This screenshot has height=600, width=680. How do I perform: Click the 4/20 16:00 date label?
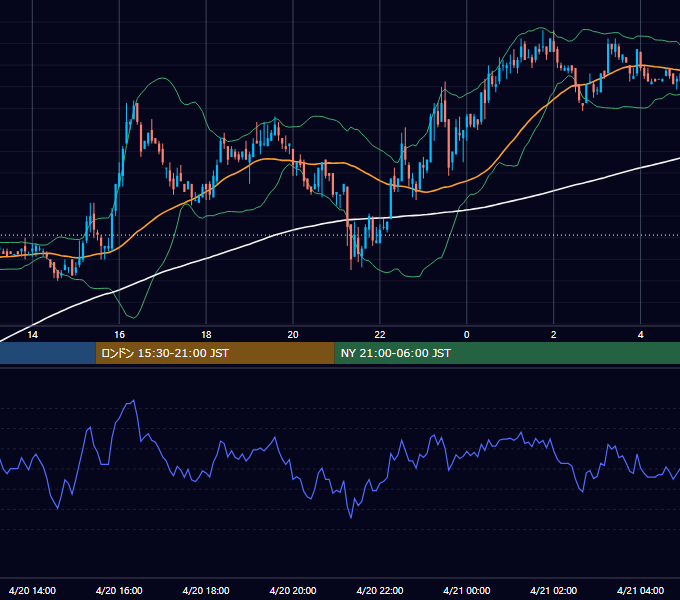coord(119,590)
